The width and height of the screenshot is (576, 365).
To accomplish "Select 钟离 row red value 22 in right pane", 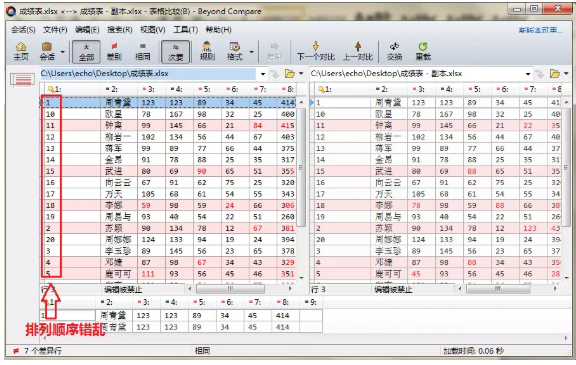I will pyautogui.click(x=528, y=126).
